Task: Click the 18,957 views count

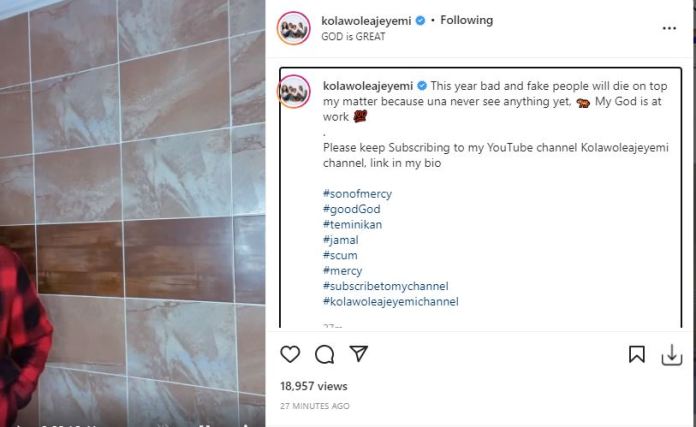Action: pyautogui.click(x=314, y=386)
